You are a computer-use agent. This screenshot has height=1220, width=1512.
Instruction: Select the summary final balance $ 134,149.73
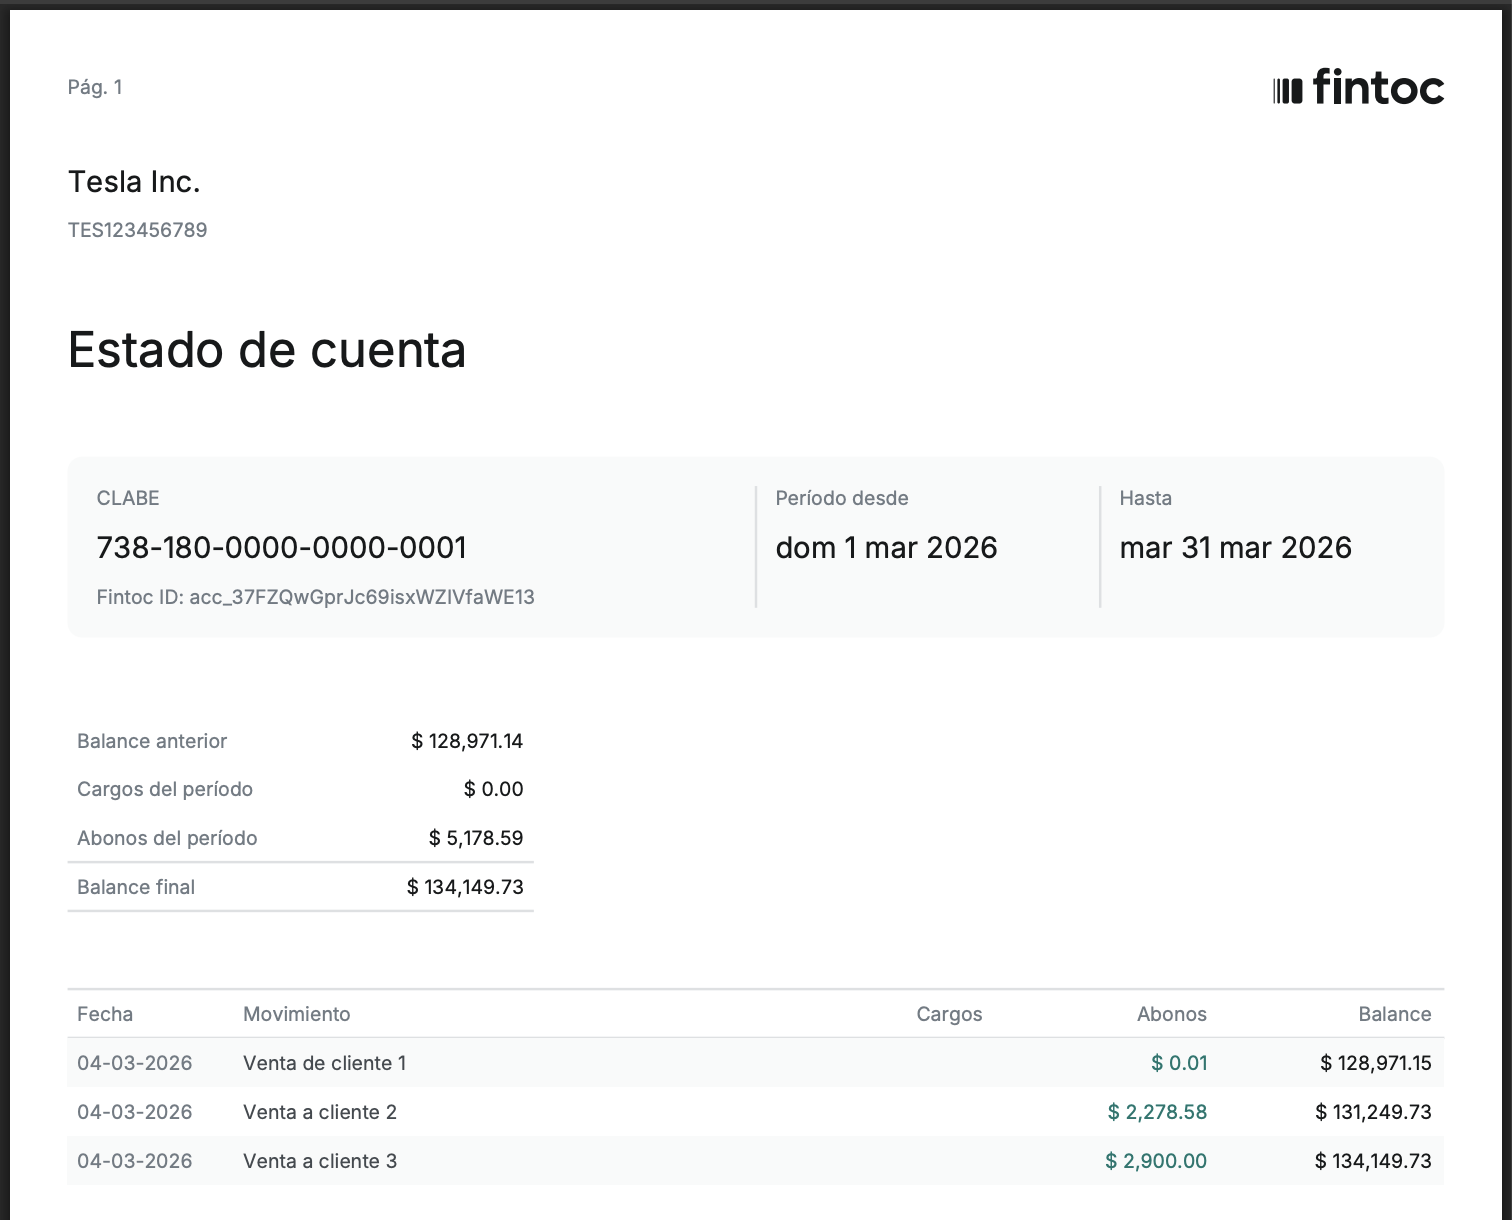[x=465, y=887]
